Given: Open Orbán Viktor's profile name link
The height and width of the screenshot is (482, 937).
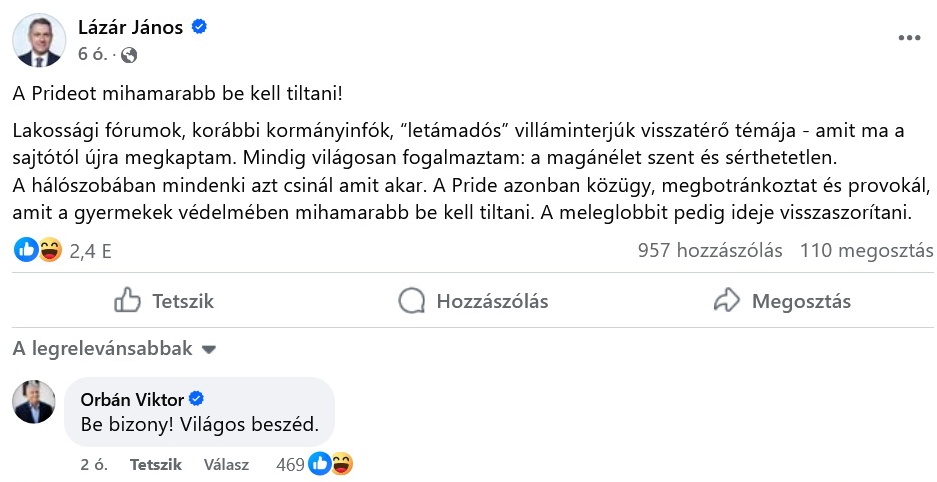Looking at the screenshot, I should 132,400.
